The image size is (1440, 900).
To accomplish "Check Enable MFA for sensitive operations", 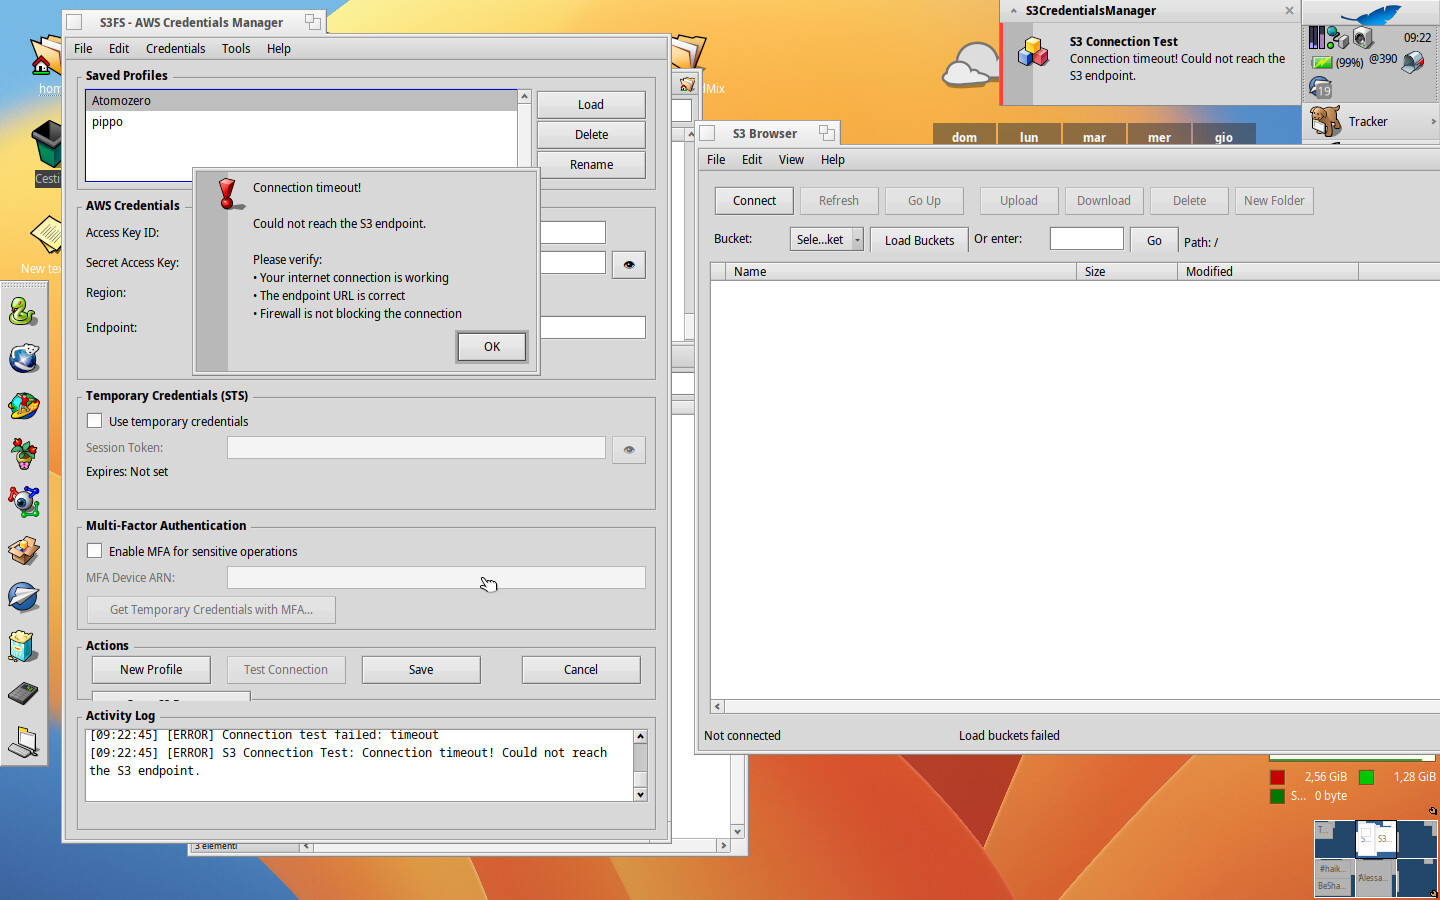I will pos(95,552).
